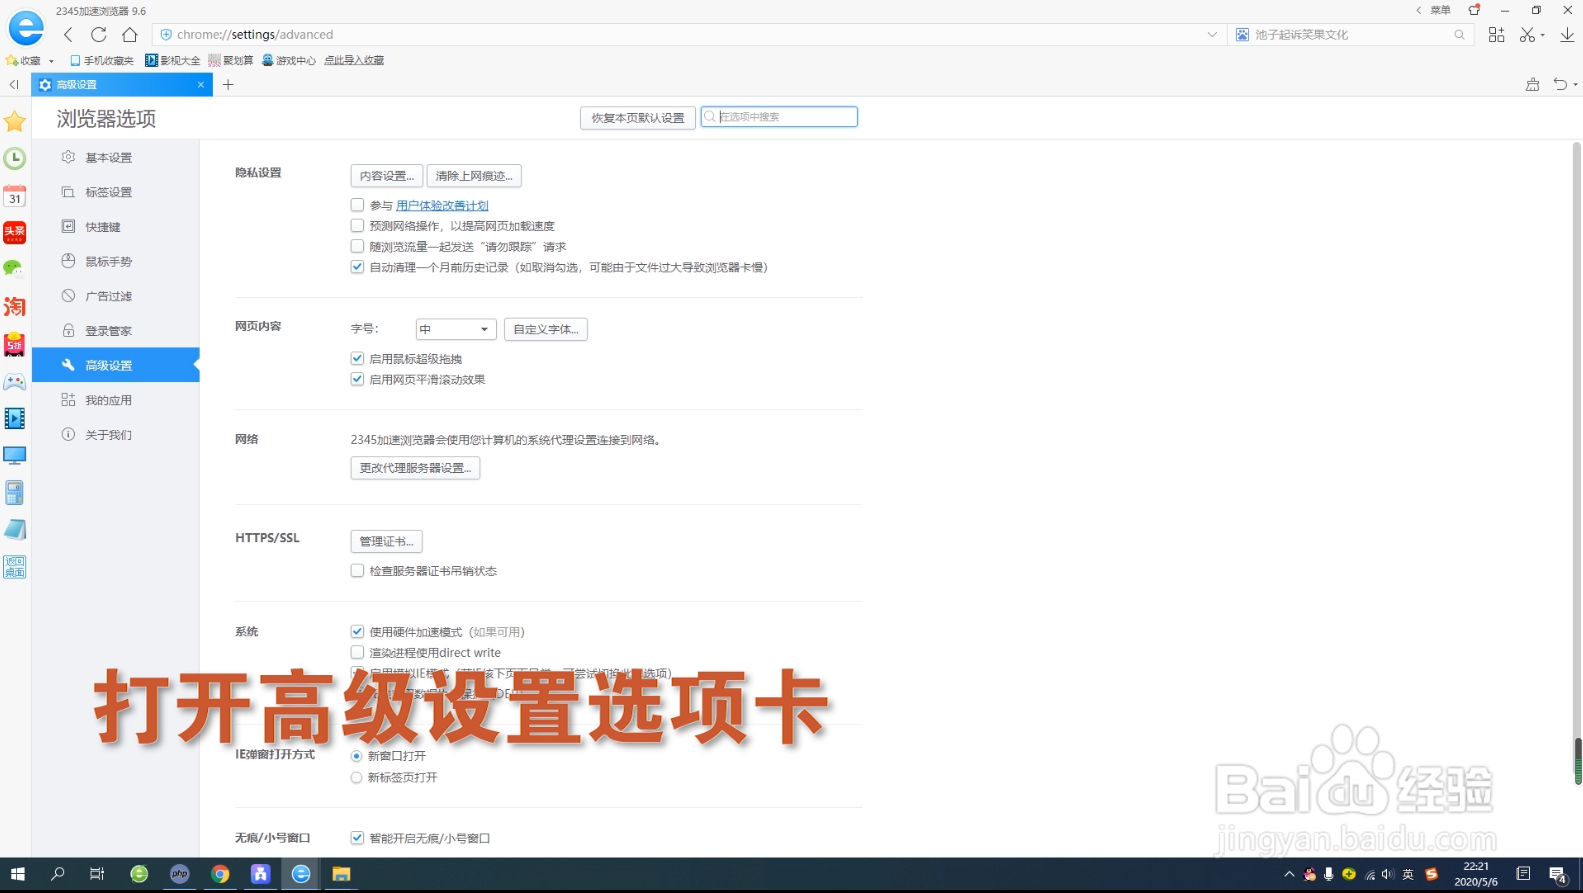Click 内容设置... button
Image resolution: width=1583 pixels, height=893 pixels.
click(387, 176)
